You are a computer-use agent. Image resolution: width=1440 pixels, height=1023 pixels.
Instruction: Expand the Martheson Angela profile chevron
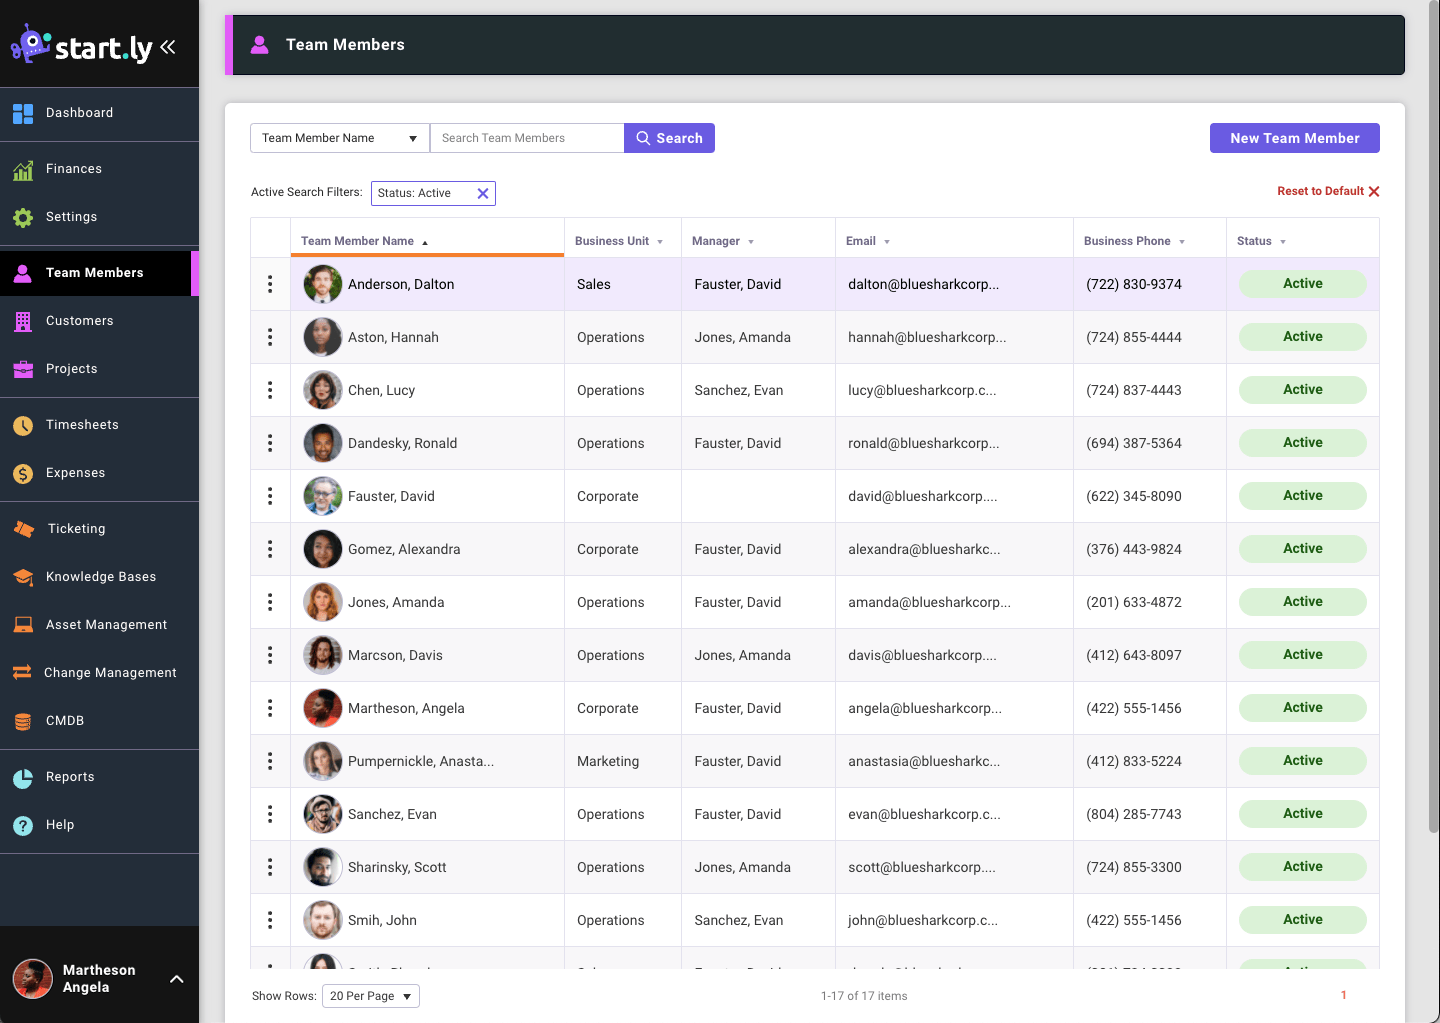177,979
